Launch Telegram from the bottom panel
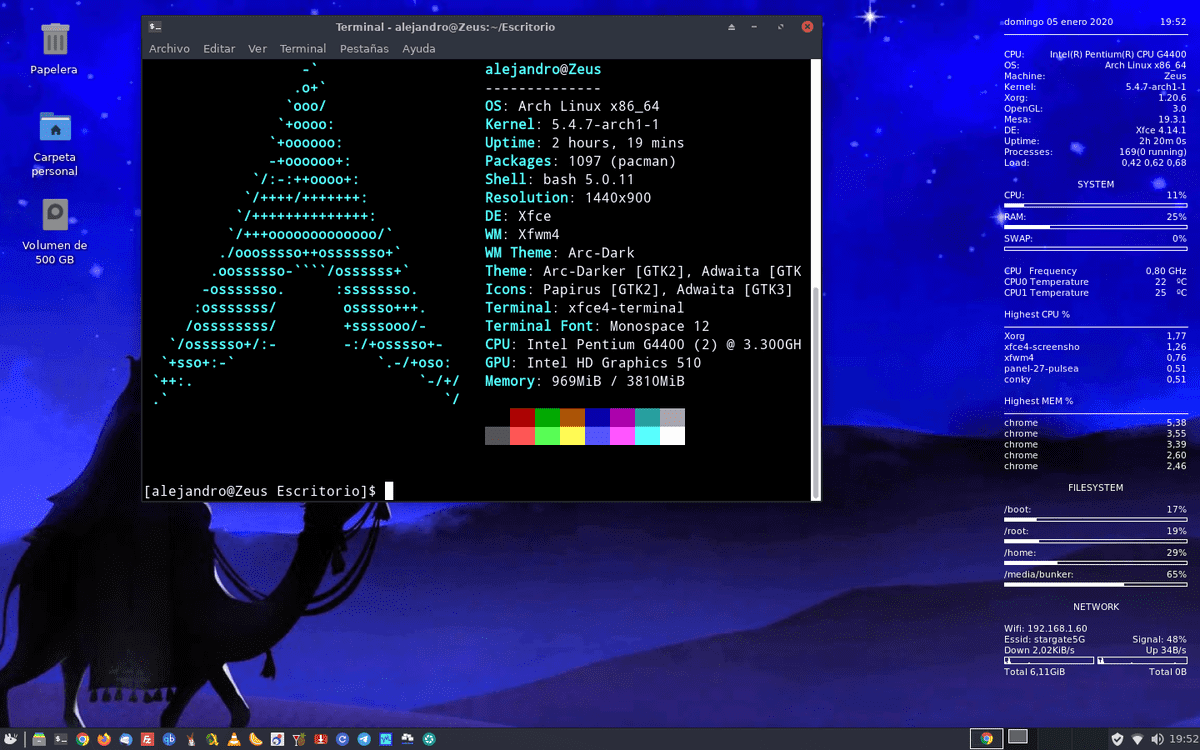Screen dimensions: 1200x750 pos(364,739)
